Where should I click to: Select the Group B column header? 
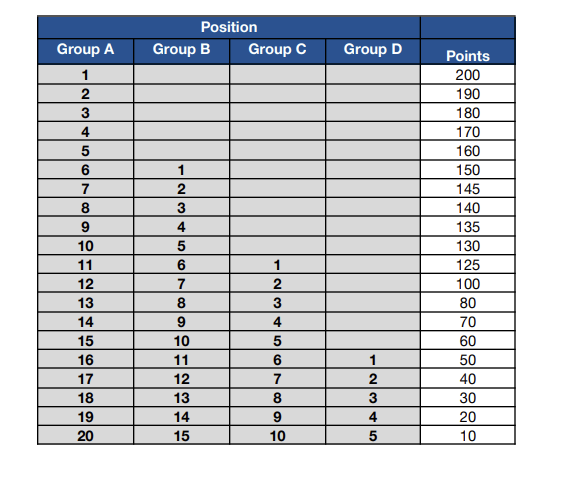tap(181, 51)
